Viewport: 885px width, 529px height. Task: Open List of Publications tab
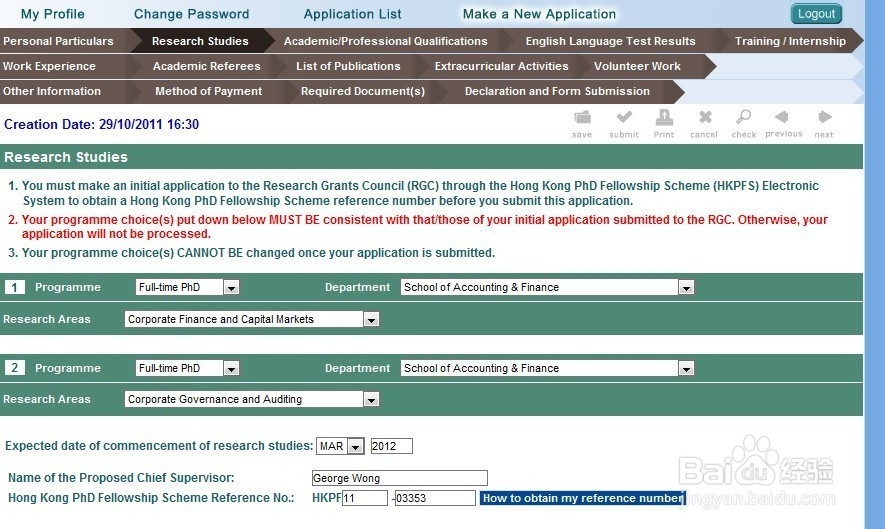point(348,66)
